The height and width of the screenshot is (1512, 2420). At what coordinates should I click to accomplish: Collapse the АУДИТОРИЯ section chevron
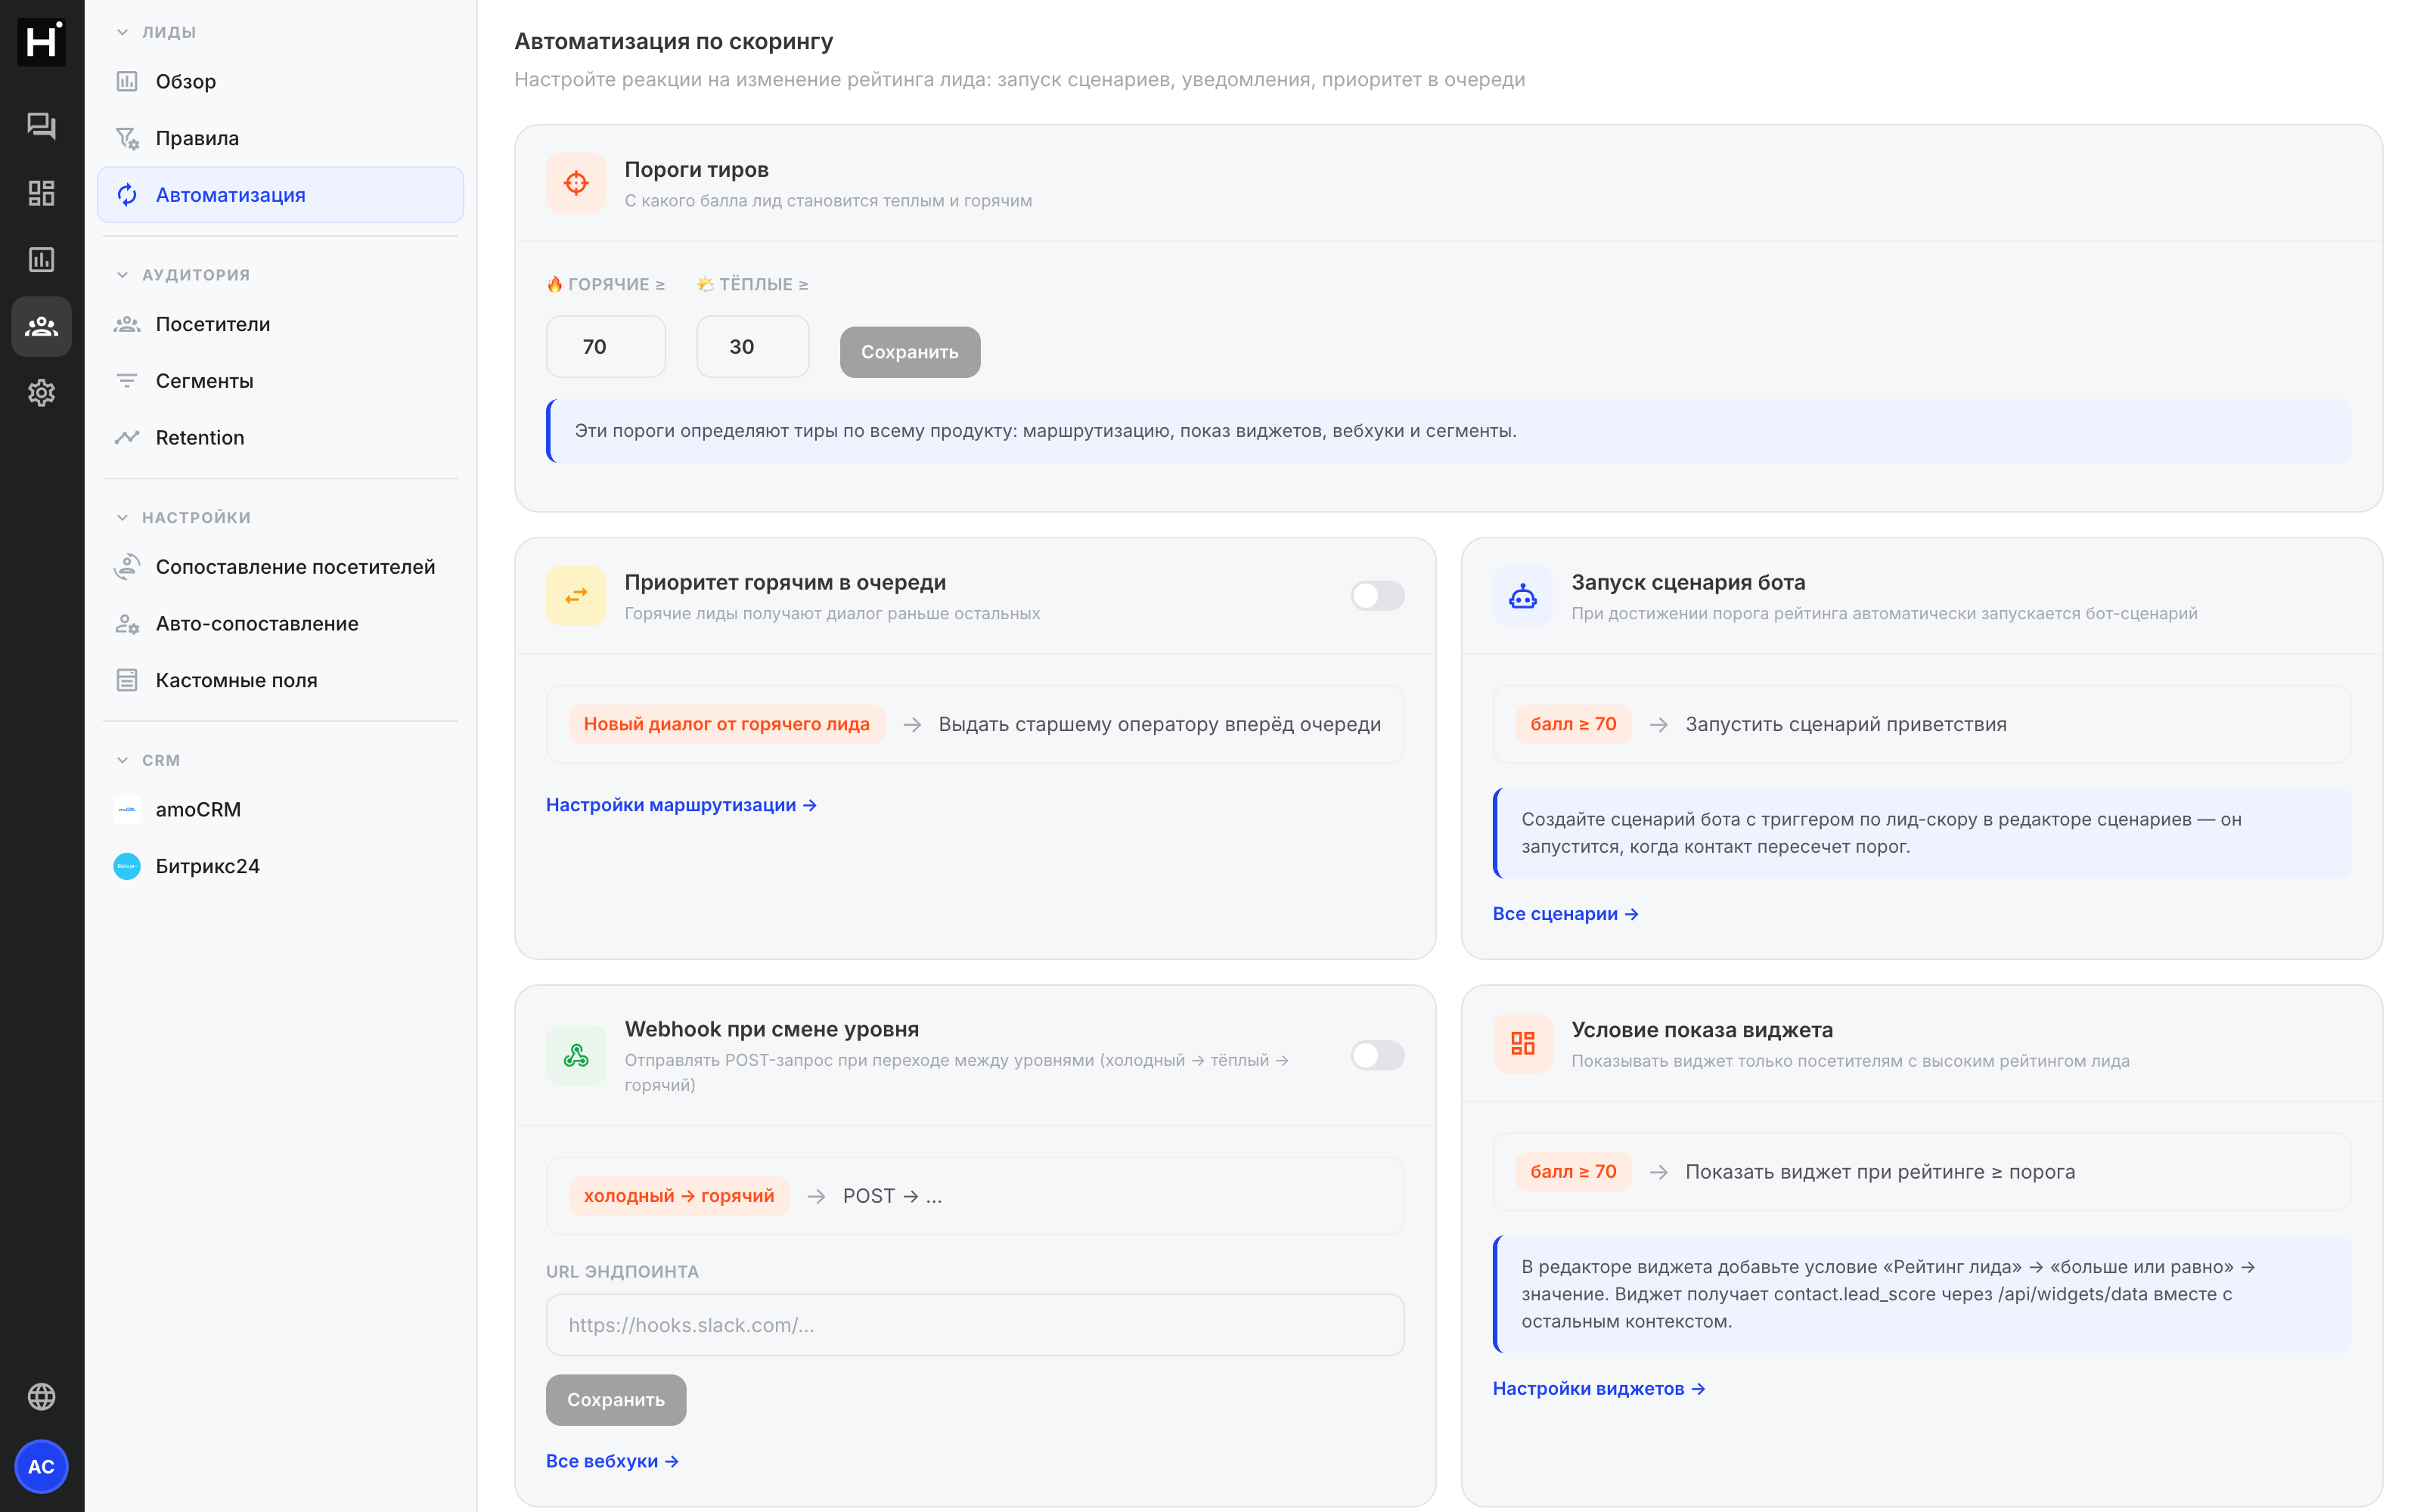(x=122, y=275)
